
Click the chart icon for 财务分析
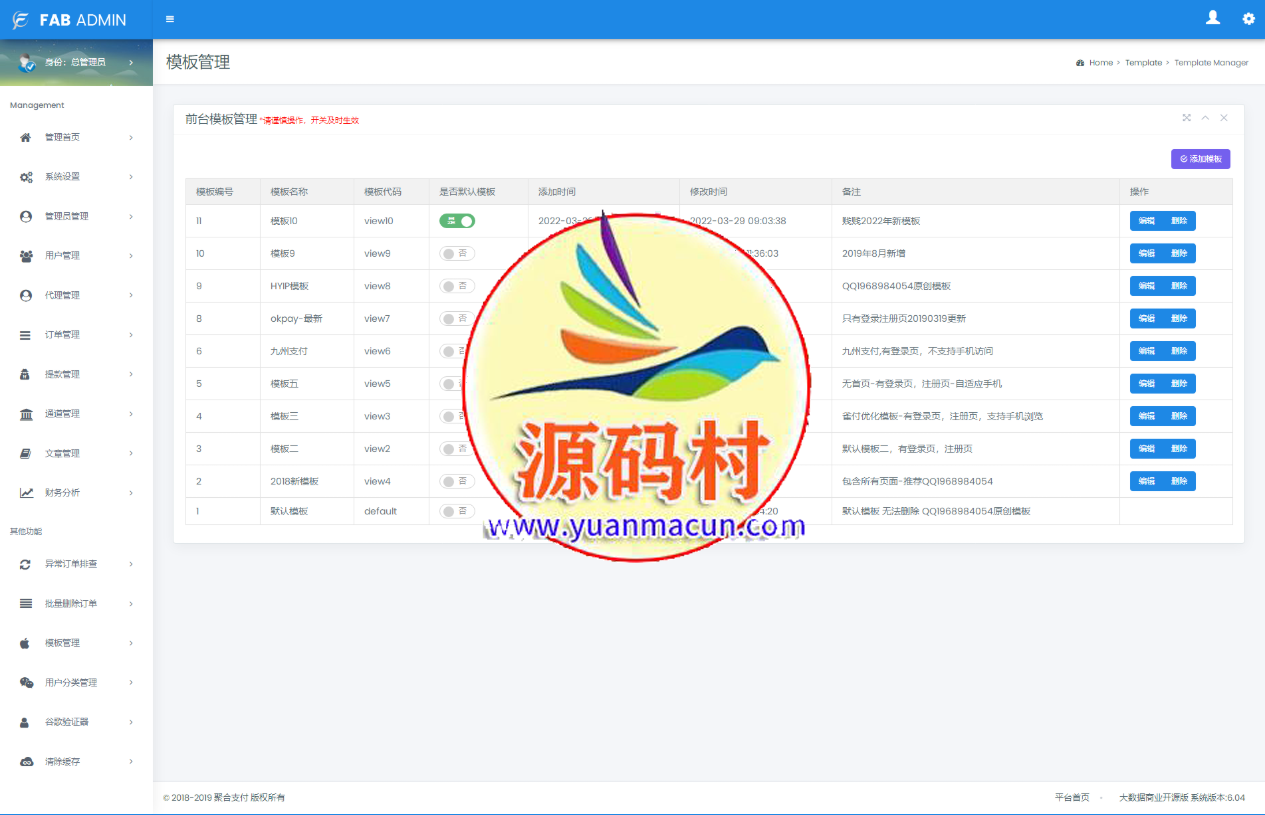click(x=26, y=493)
